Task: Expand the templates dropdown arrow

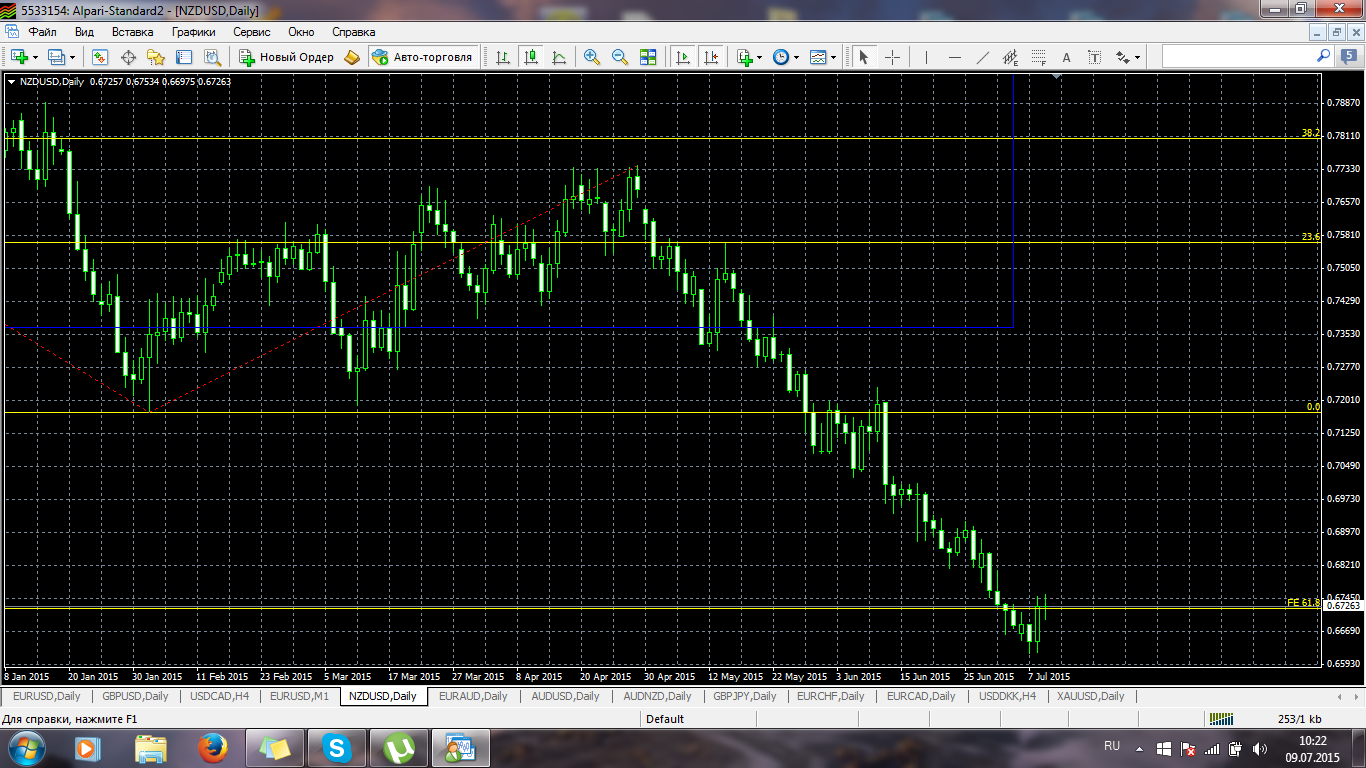Action: coord(833,57)
